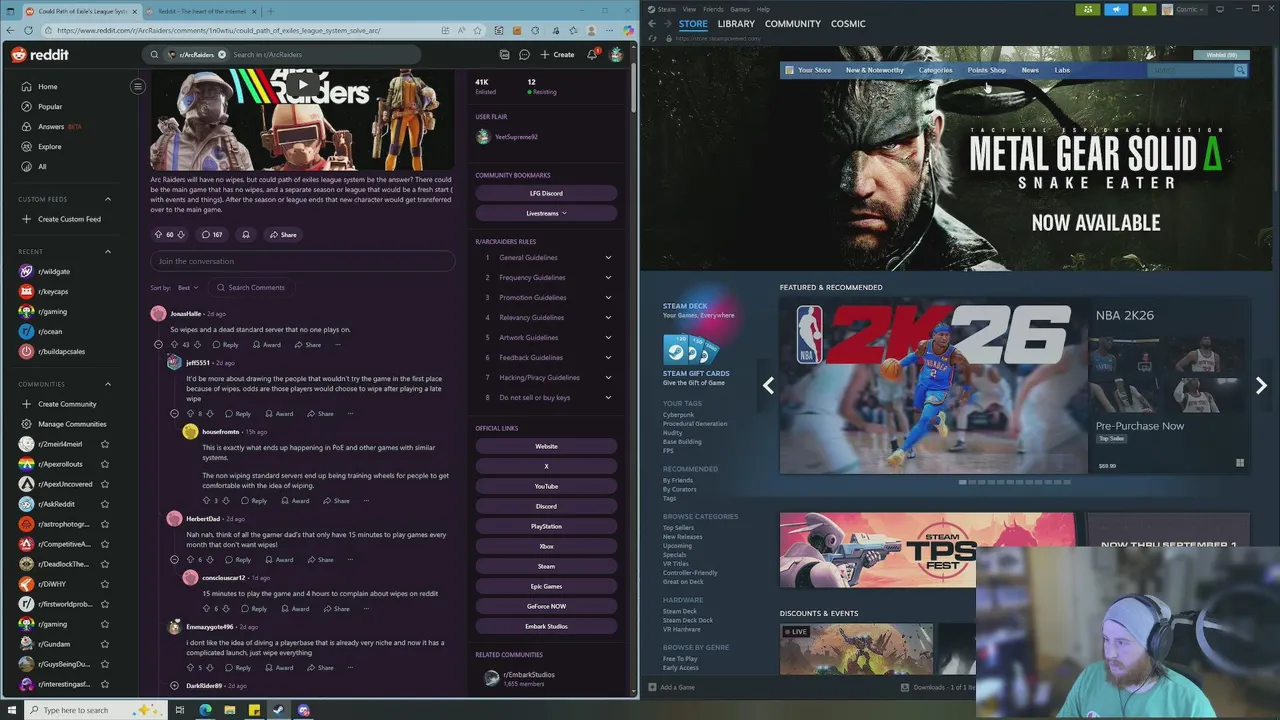
Task: Collapse Reddit sidebar with hamburger button
Action: 138,86
